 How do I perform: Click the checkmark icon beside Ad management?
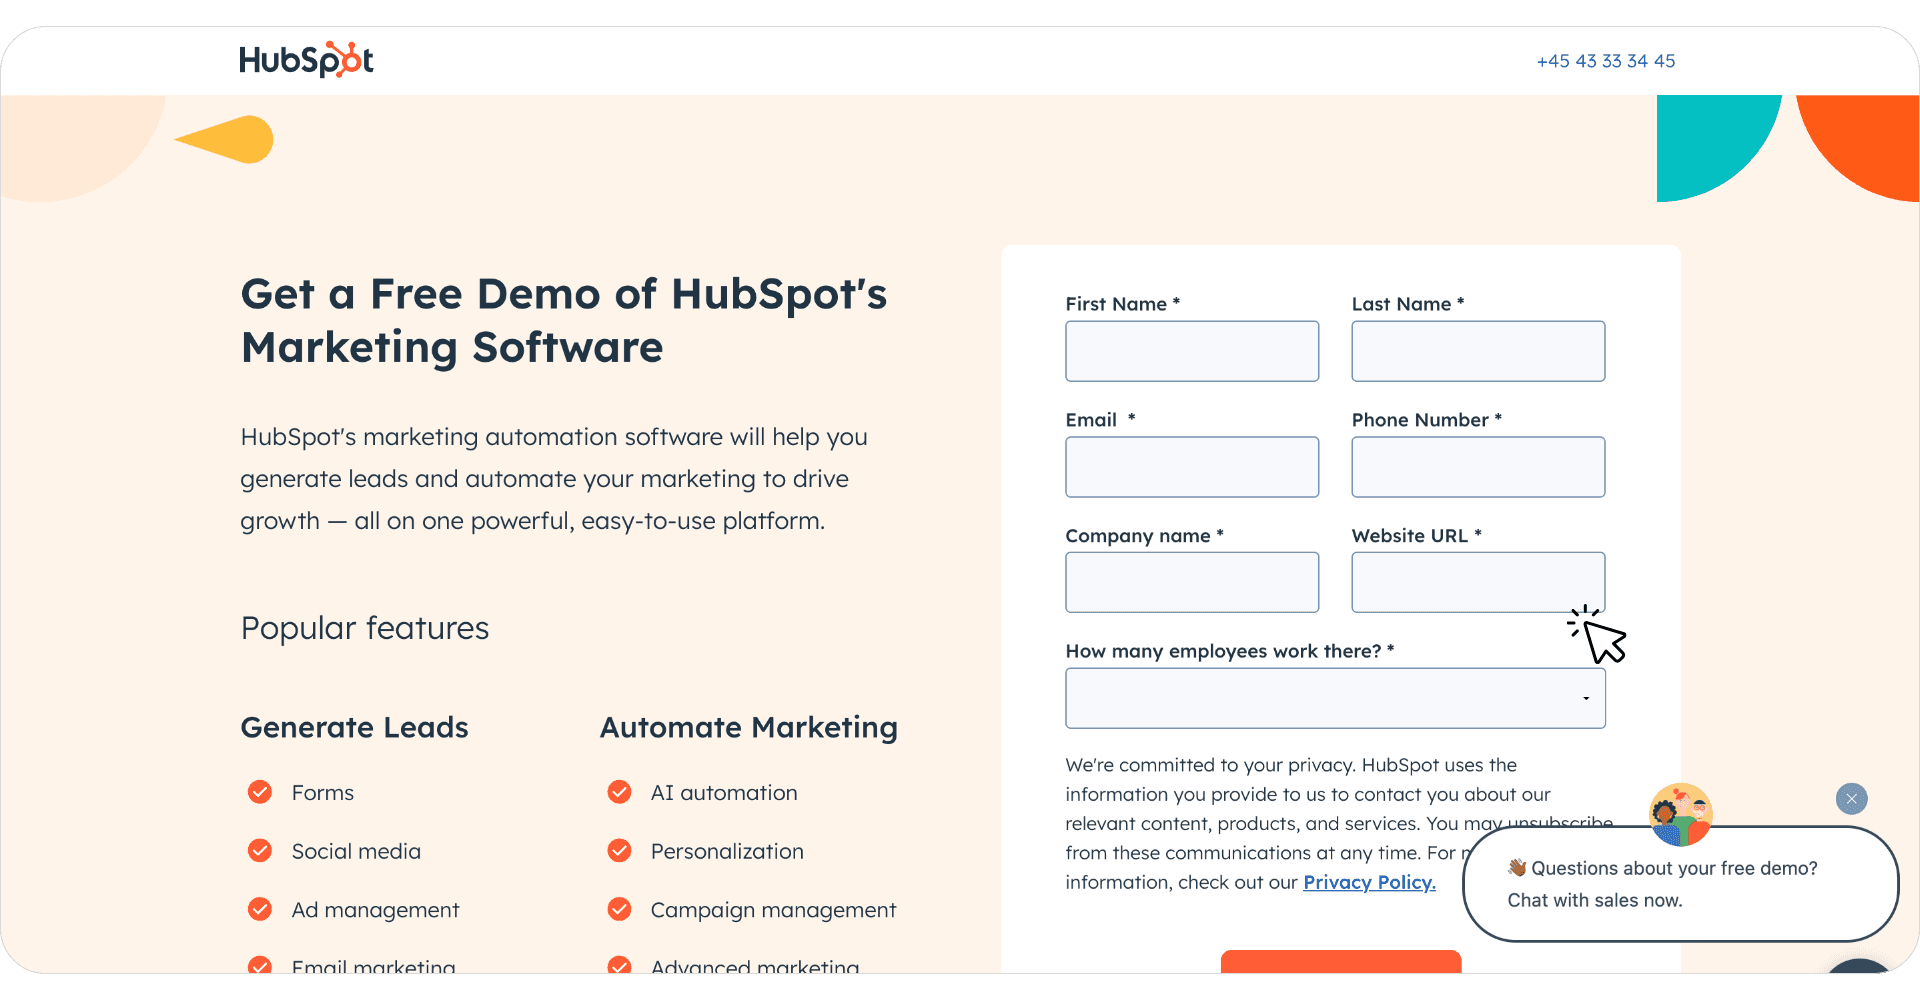click(x=260, y=909)
